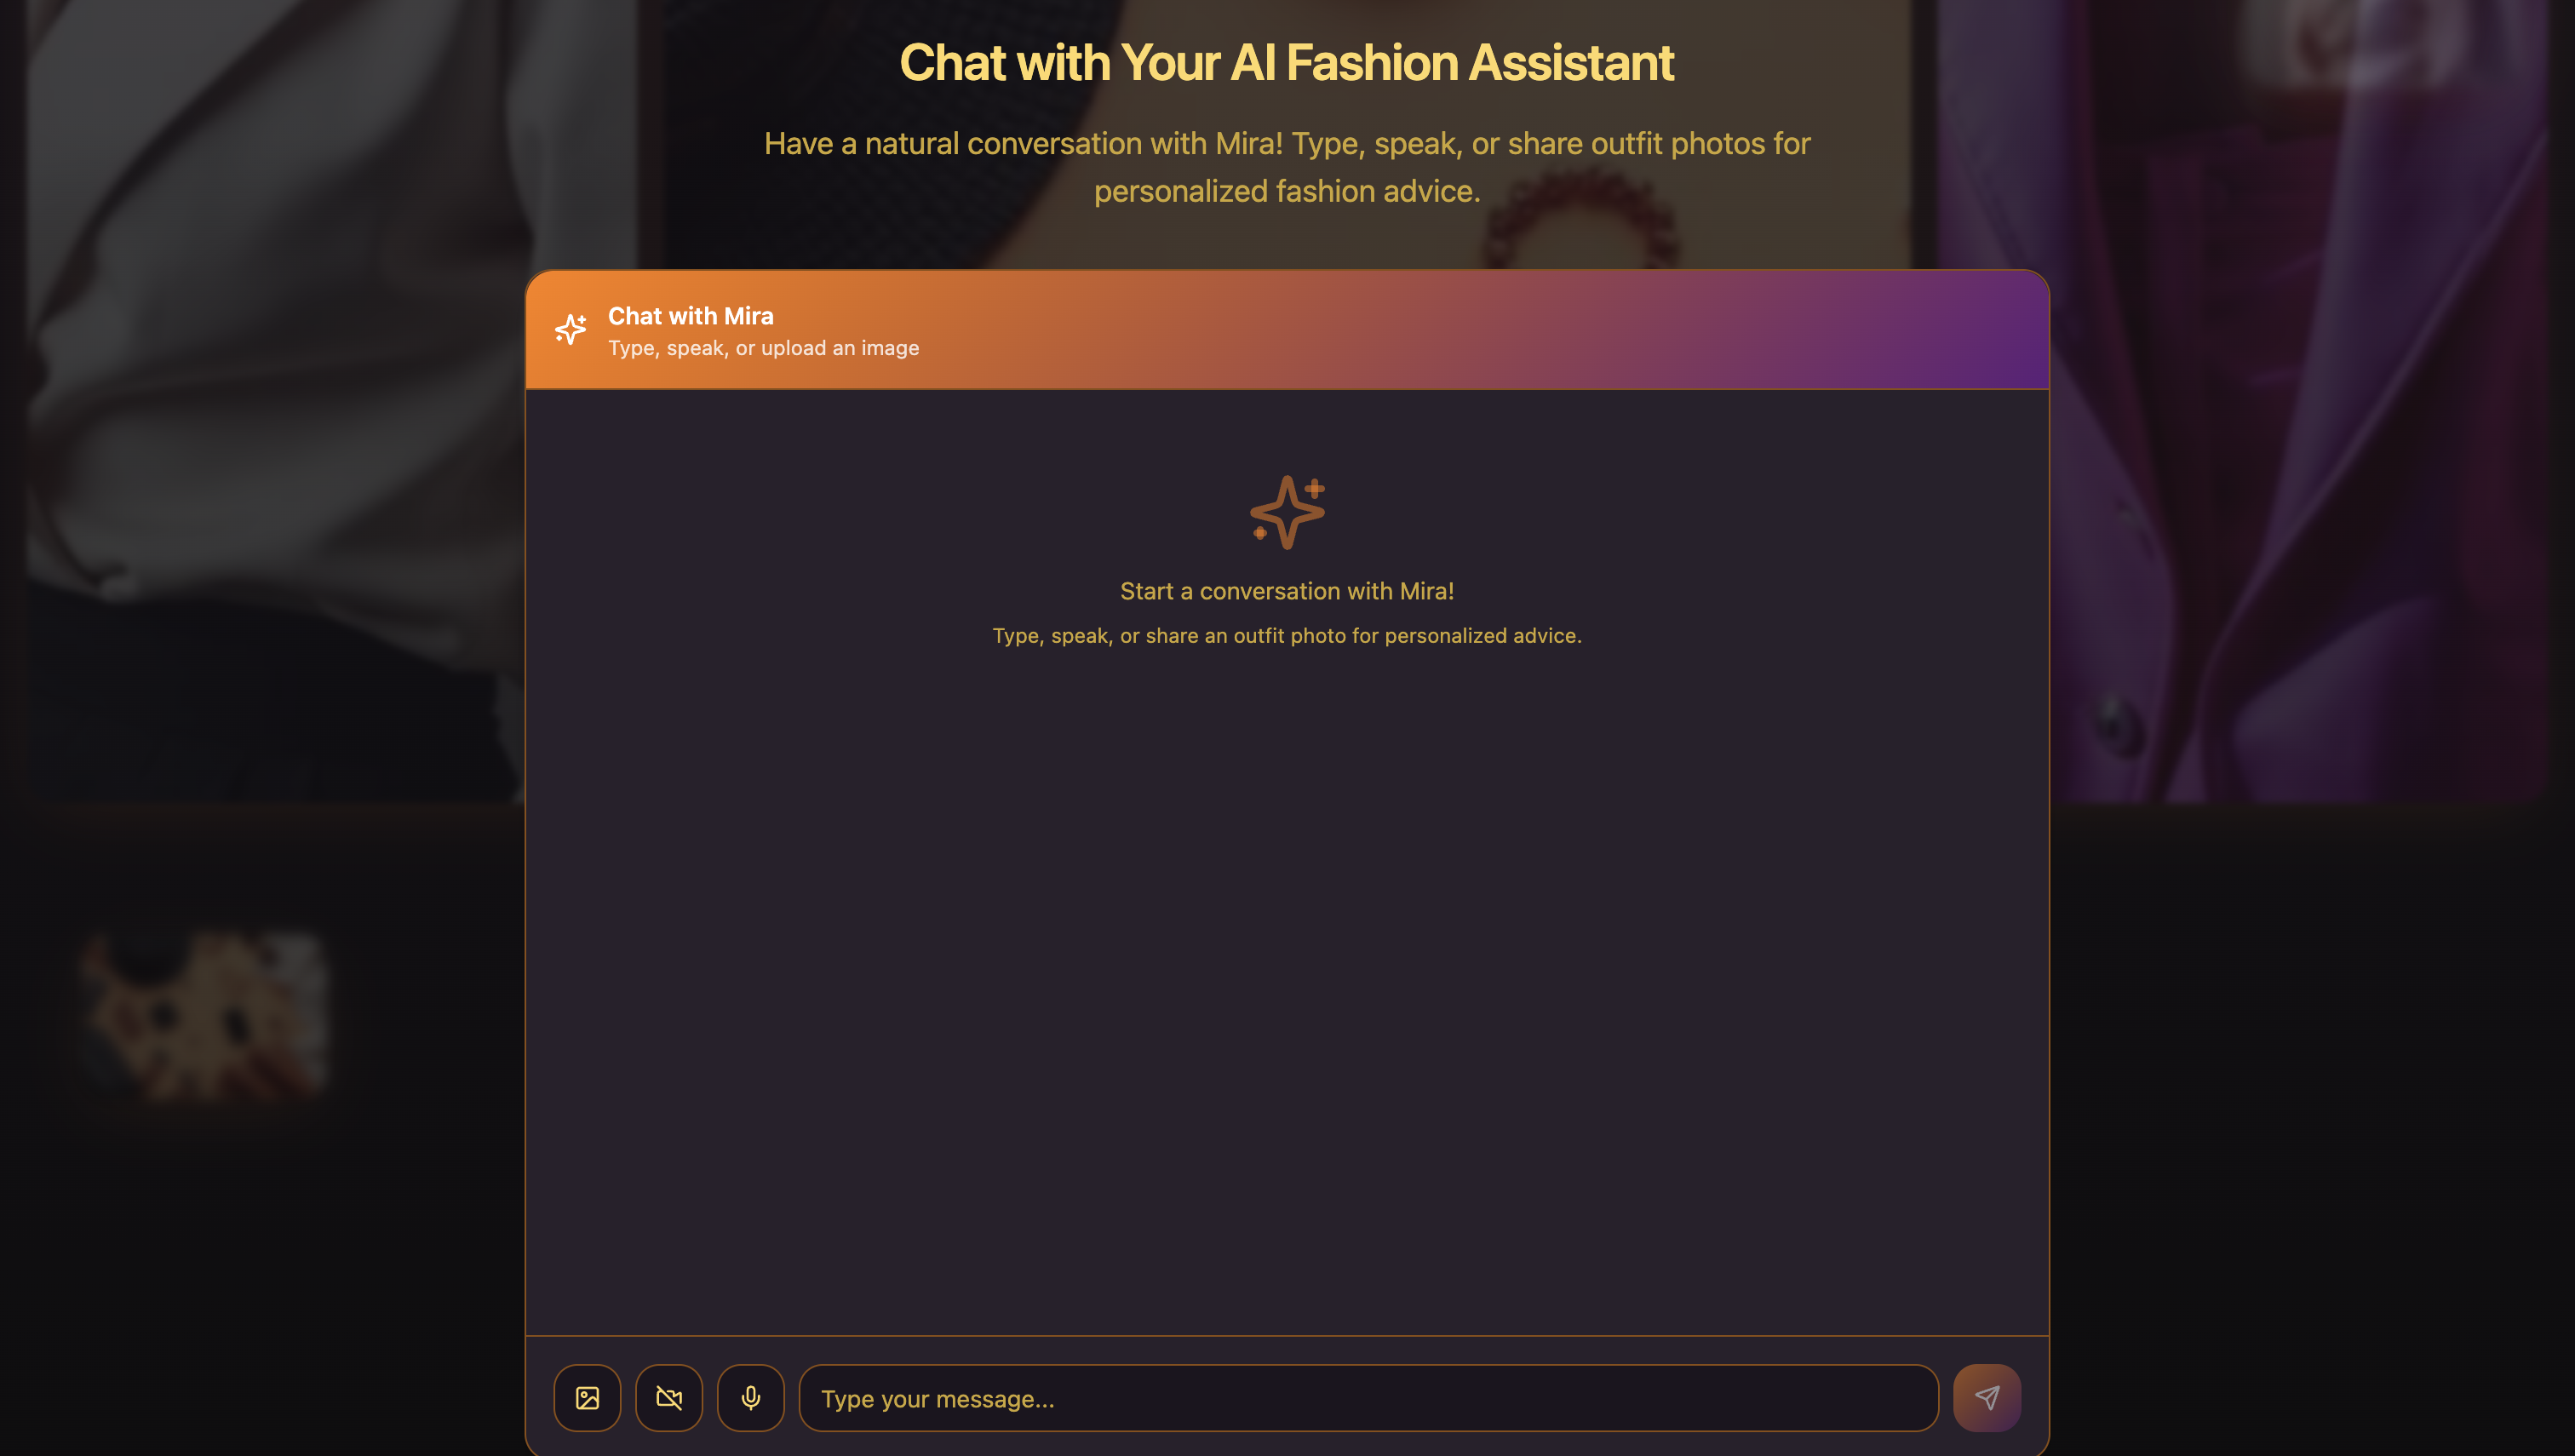The height and width of the screenshot is (1456, 2575).
Task: Click the 'Chat with Your AI Fashion Assistant' heading
Action: pyautogui.click(x=1286, y=62)
